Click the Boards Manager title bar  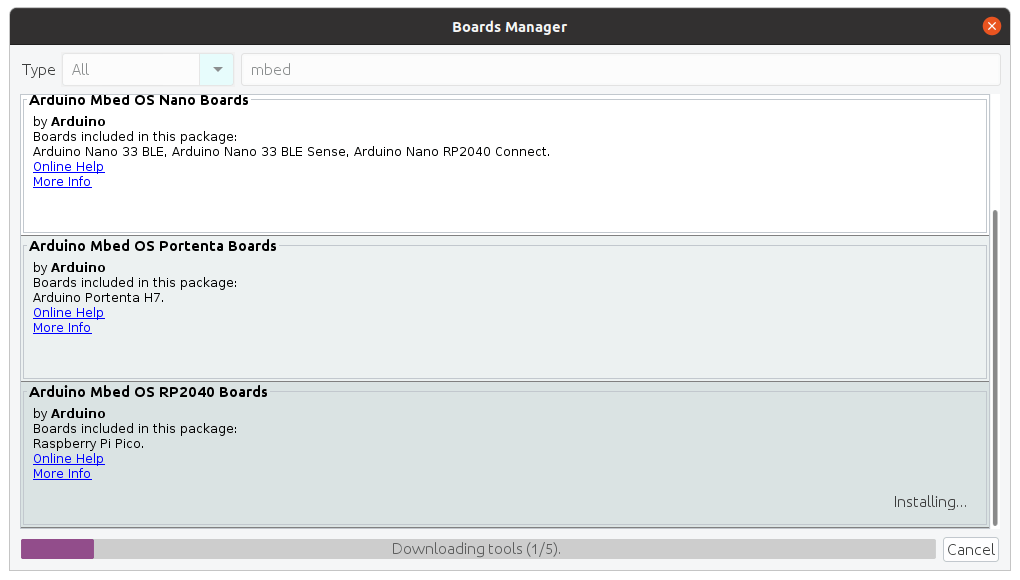[x=509, y=27]
